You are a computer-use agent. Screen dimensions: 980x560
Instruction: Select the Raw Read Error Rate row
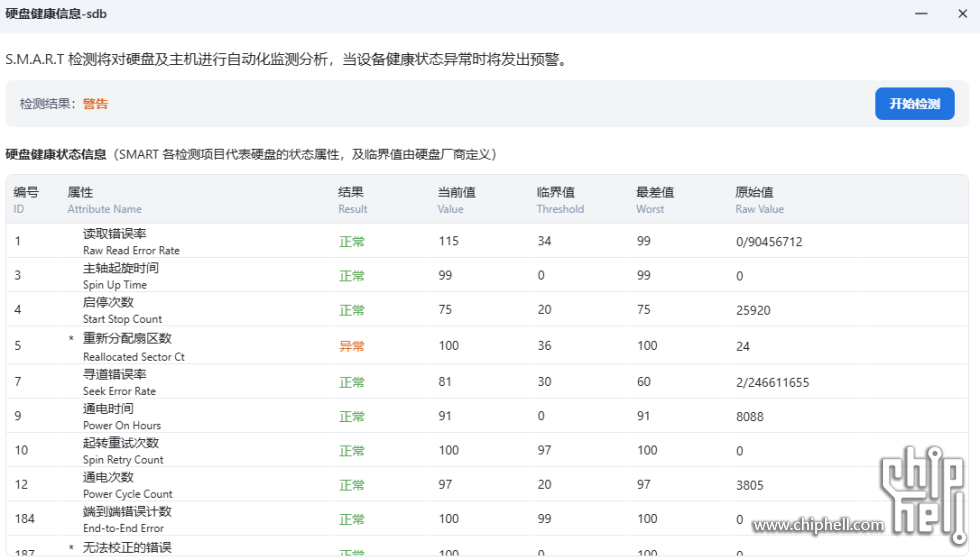130,242
